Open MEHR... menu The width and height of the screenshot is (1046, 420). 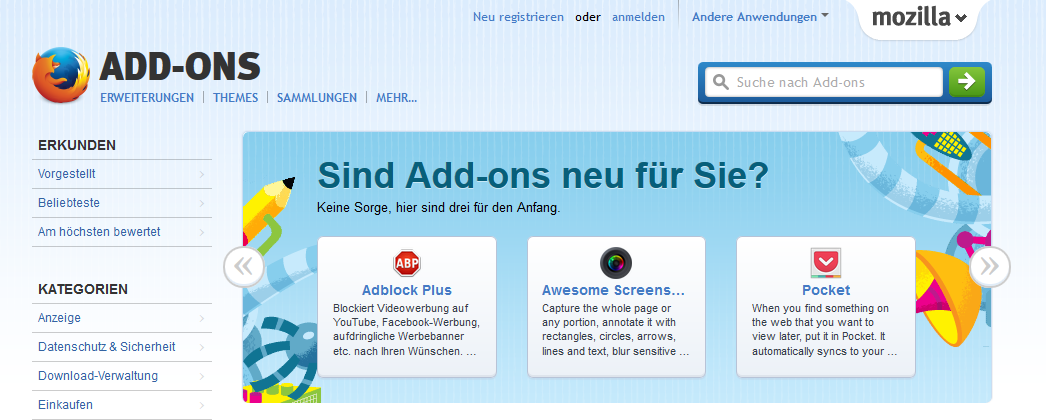pos(396,97)
